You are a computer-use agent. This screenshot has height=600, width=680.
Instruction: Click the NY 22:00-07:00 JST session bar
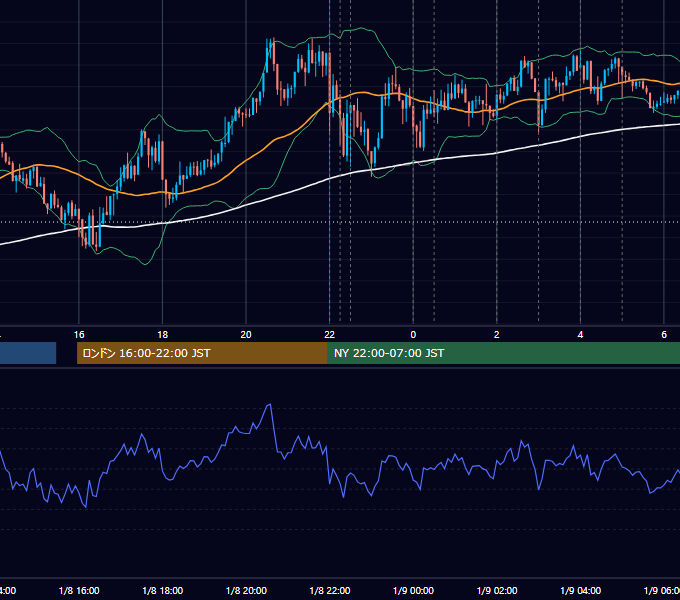point(503,353)
